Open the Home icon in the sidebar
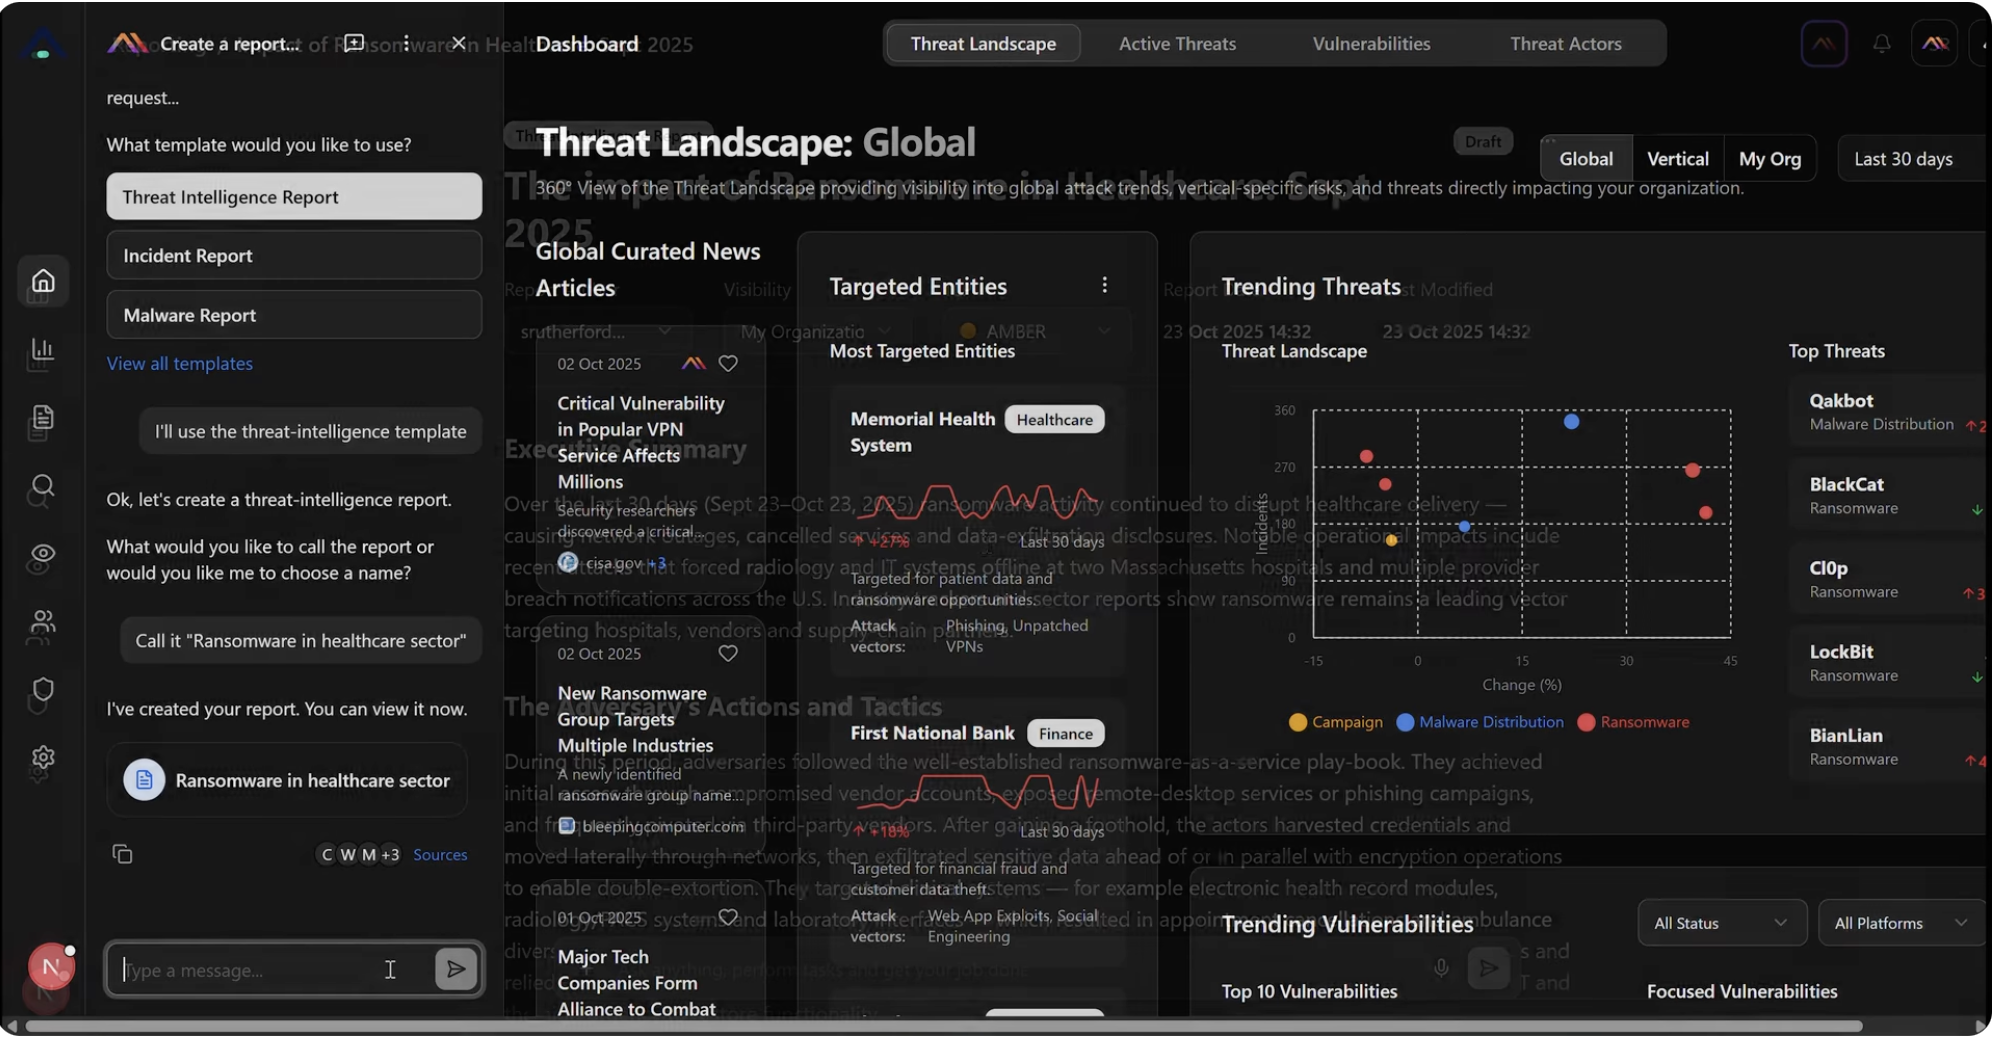The image size is (1992, 1040). click(43, 281)
